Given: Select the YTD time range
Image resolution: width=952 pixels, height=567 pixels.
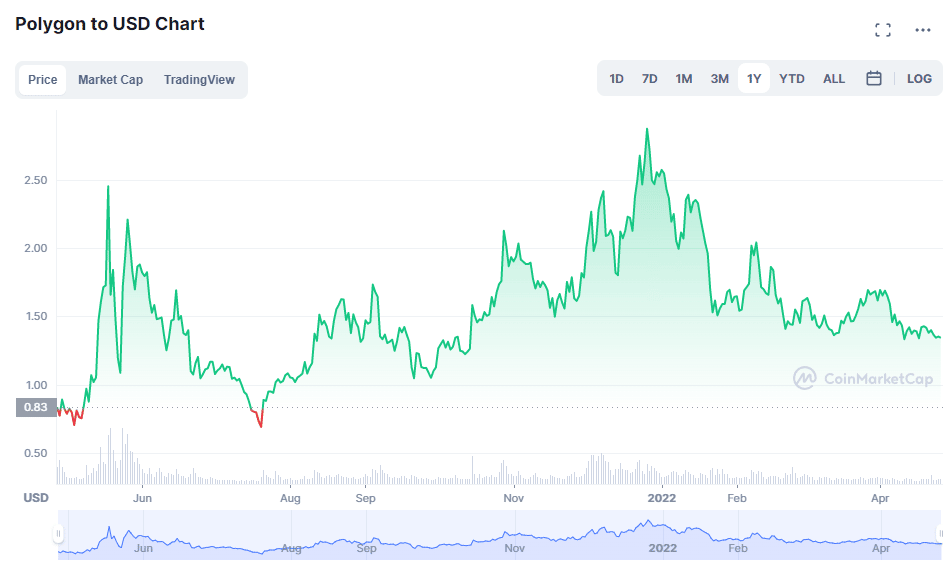Looking at the screenshot, I should [x=792, y=79].
